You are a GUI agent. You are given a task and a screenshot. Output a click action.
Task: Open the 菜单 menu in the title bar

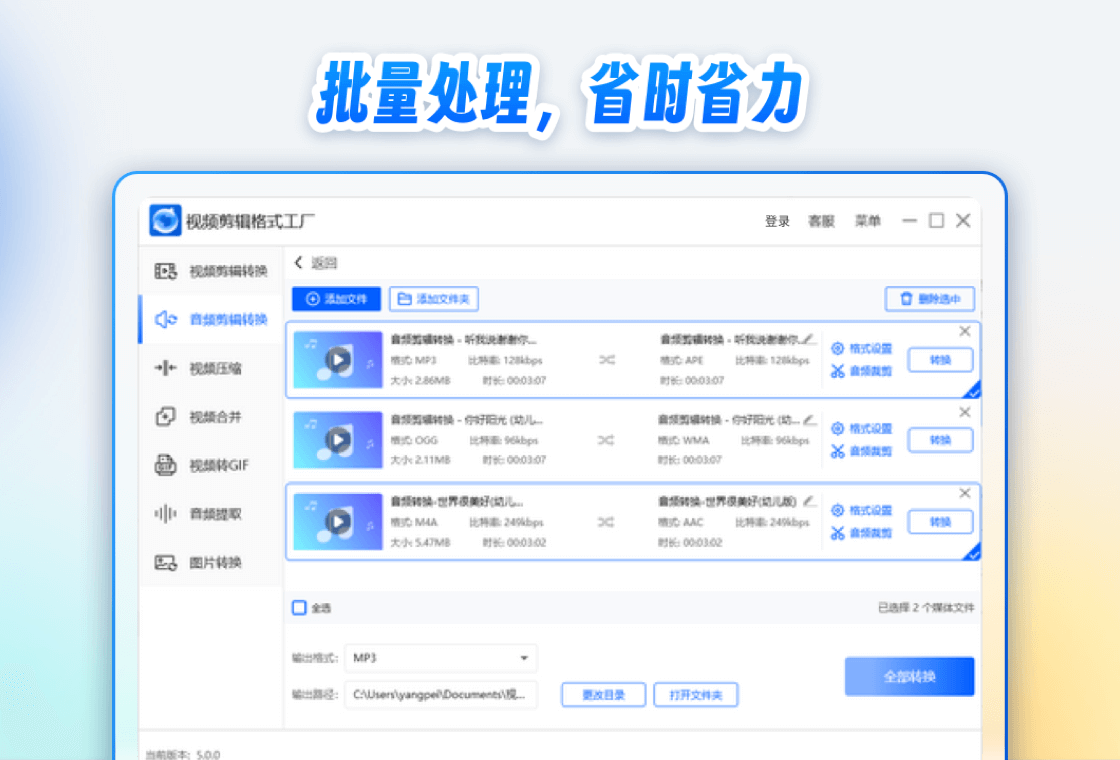click(x=868, y=221)
